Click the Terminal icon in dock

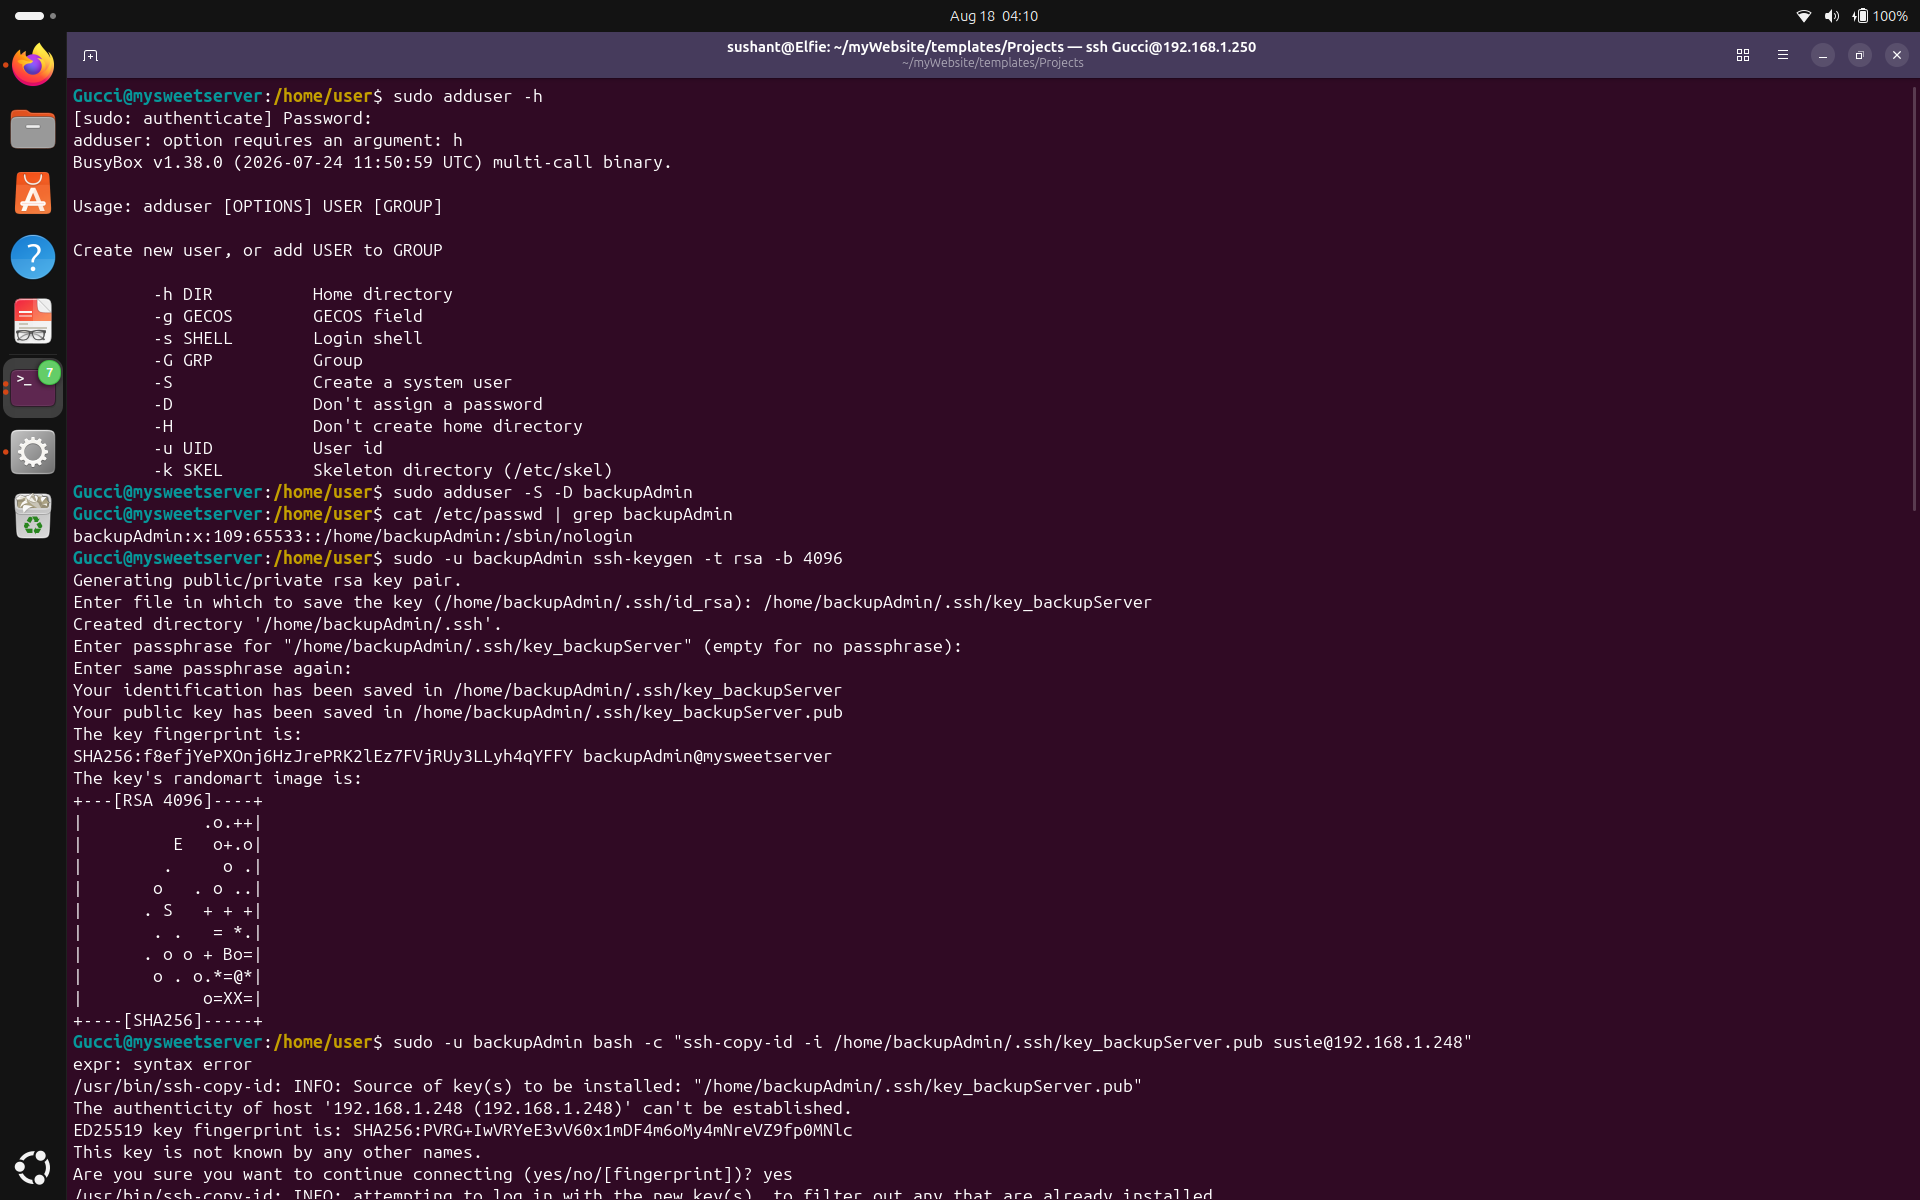pyautogui.click(x=33, y=387)
